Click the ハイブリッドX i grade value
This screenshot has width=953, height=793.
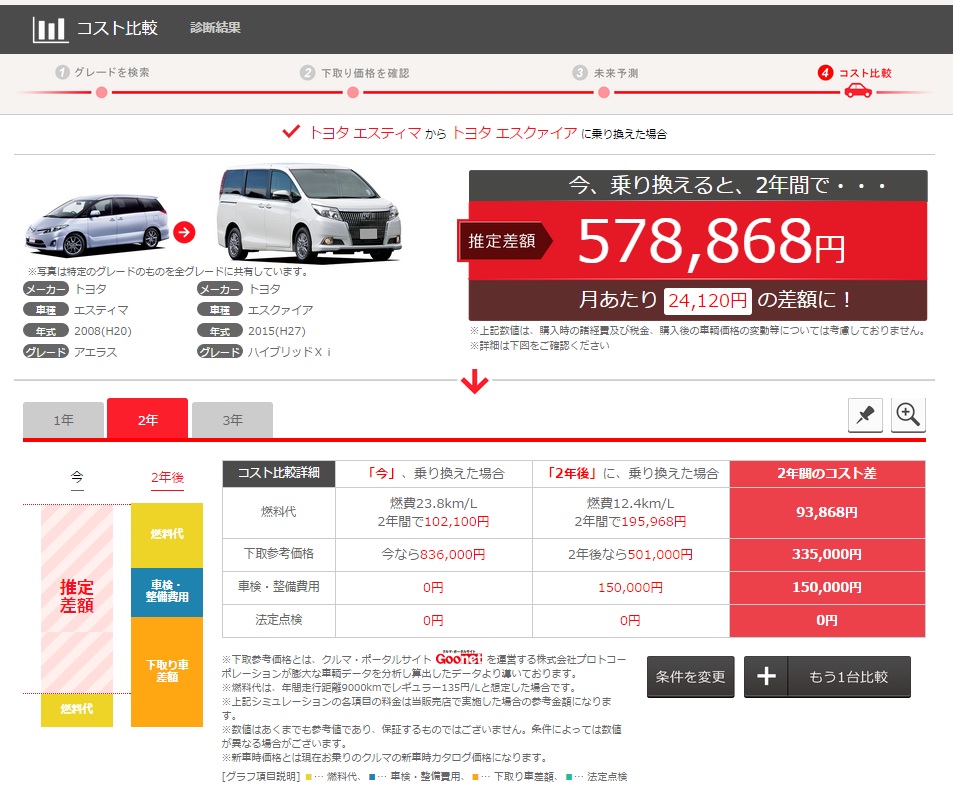(289, 352)
